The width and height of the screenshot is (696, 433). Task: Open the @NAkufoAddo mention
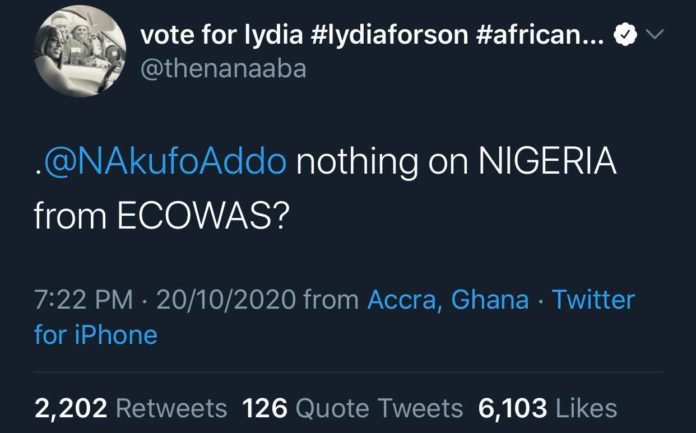[163, 162]
